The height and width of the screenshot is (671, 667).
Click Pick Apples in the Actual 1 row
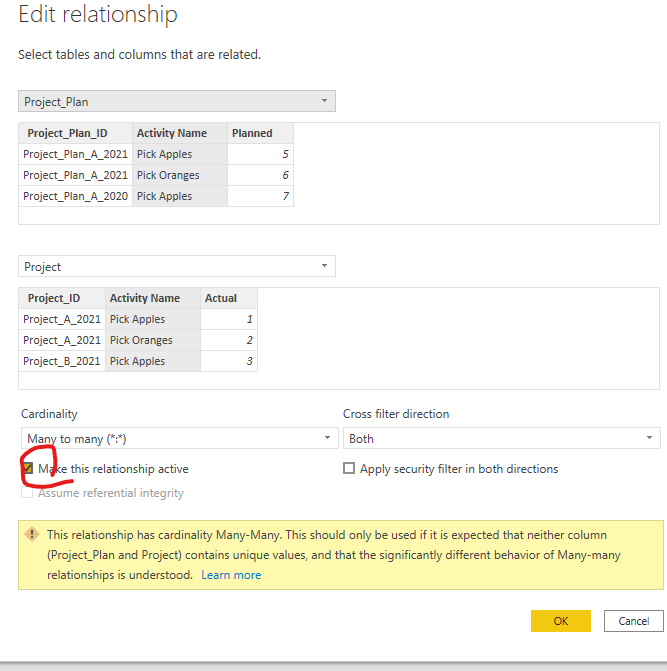153,319
